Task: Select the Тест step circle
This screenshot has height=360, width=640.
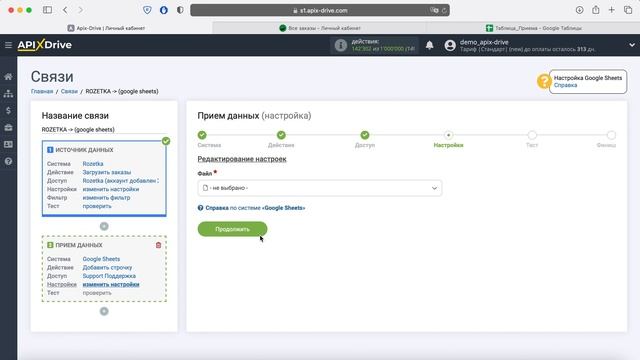Action: point(532,135)
